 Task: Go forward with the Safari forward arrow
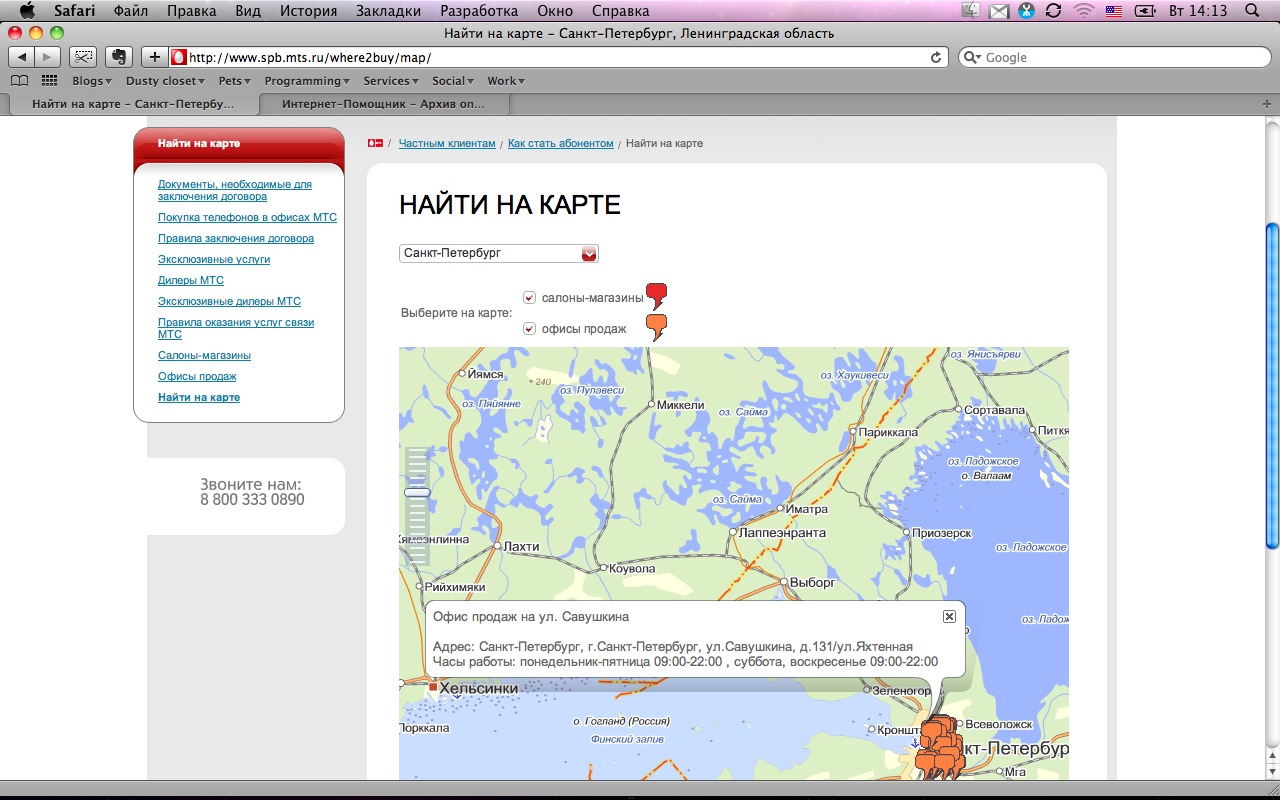tap(48, 57)
